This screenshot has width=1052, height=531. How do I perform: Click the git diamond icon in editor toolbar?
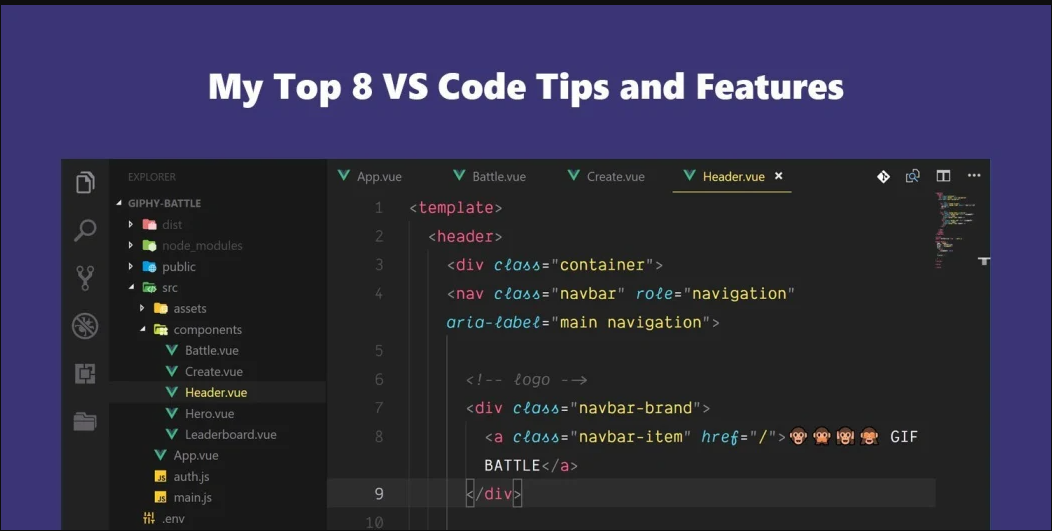[883, 176]
